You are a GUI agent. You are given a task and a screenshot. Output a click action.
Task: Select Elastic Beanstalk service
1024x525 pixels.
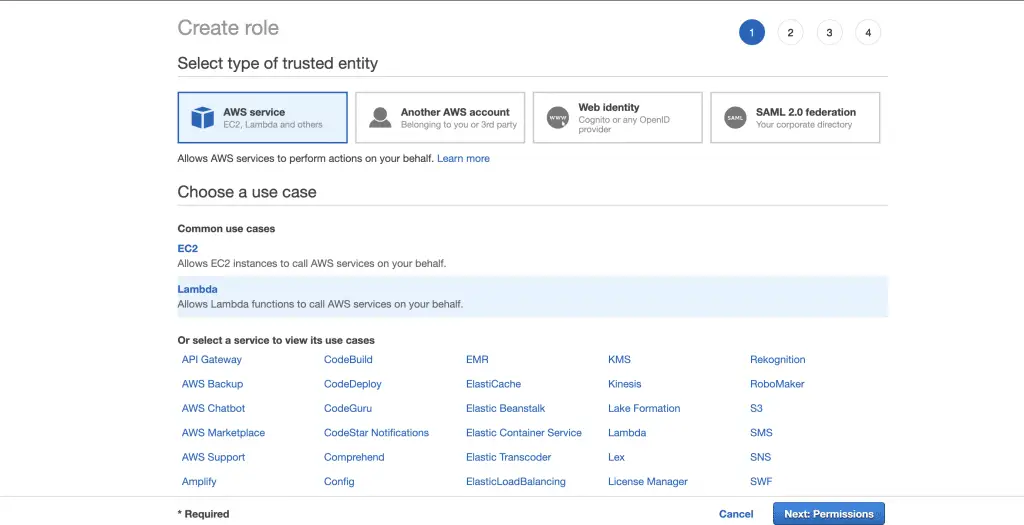(x=505, y=409)
